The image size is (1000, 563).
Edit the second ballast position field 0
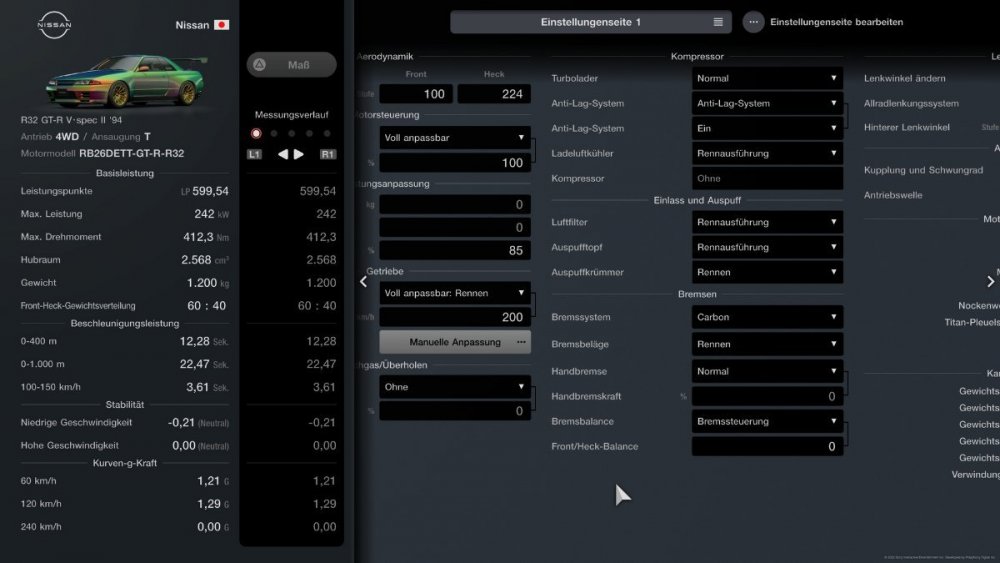click(x=455, y=227)
